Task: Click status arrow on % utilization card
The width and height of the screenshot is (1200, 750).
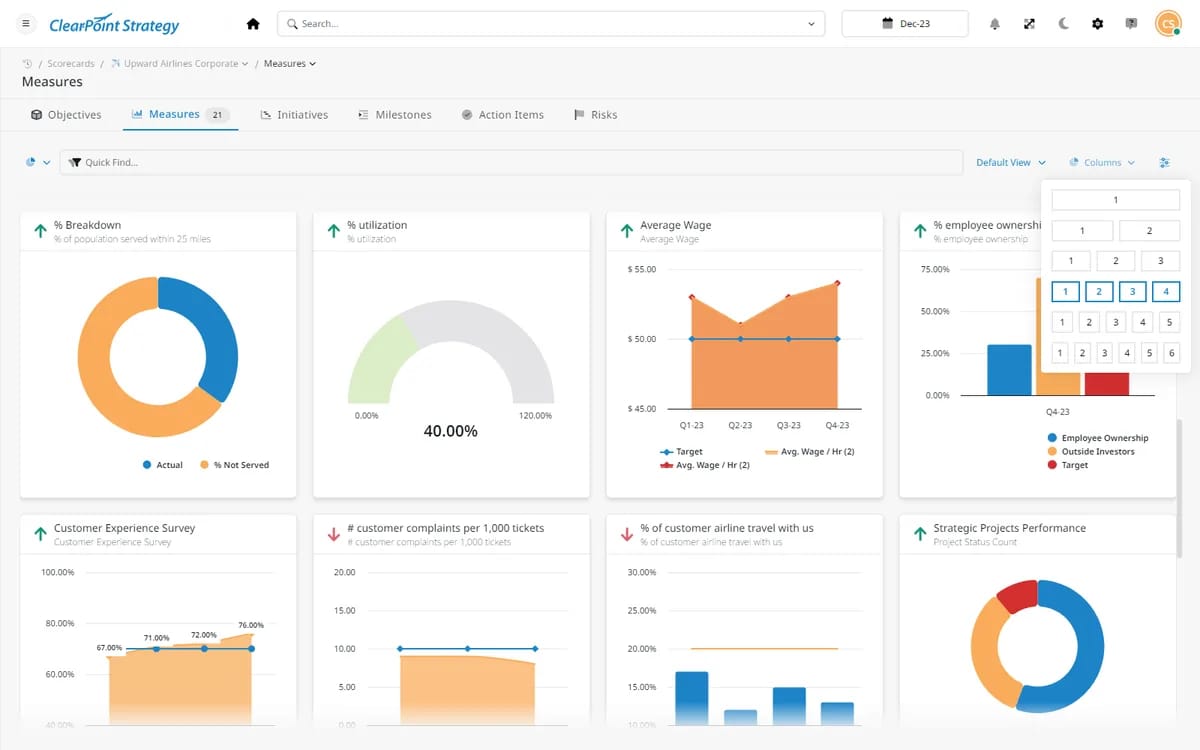Action: (333, 231)
